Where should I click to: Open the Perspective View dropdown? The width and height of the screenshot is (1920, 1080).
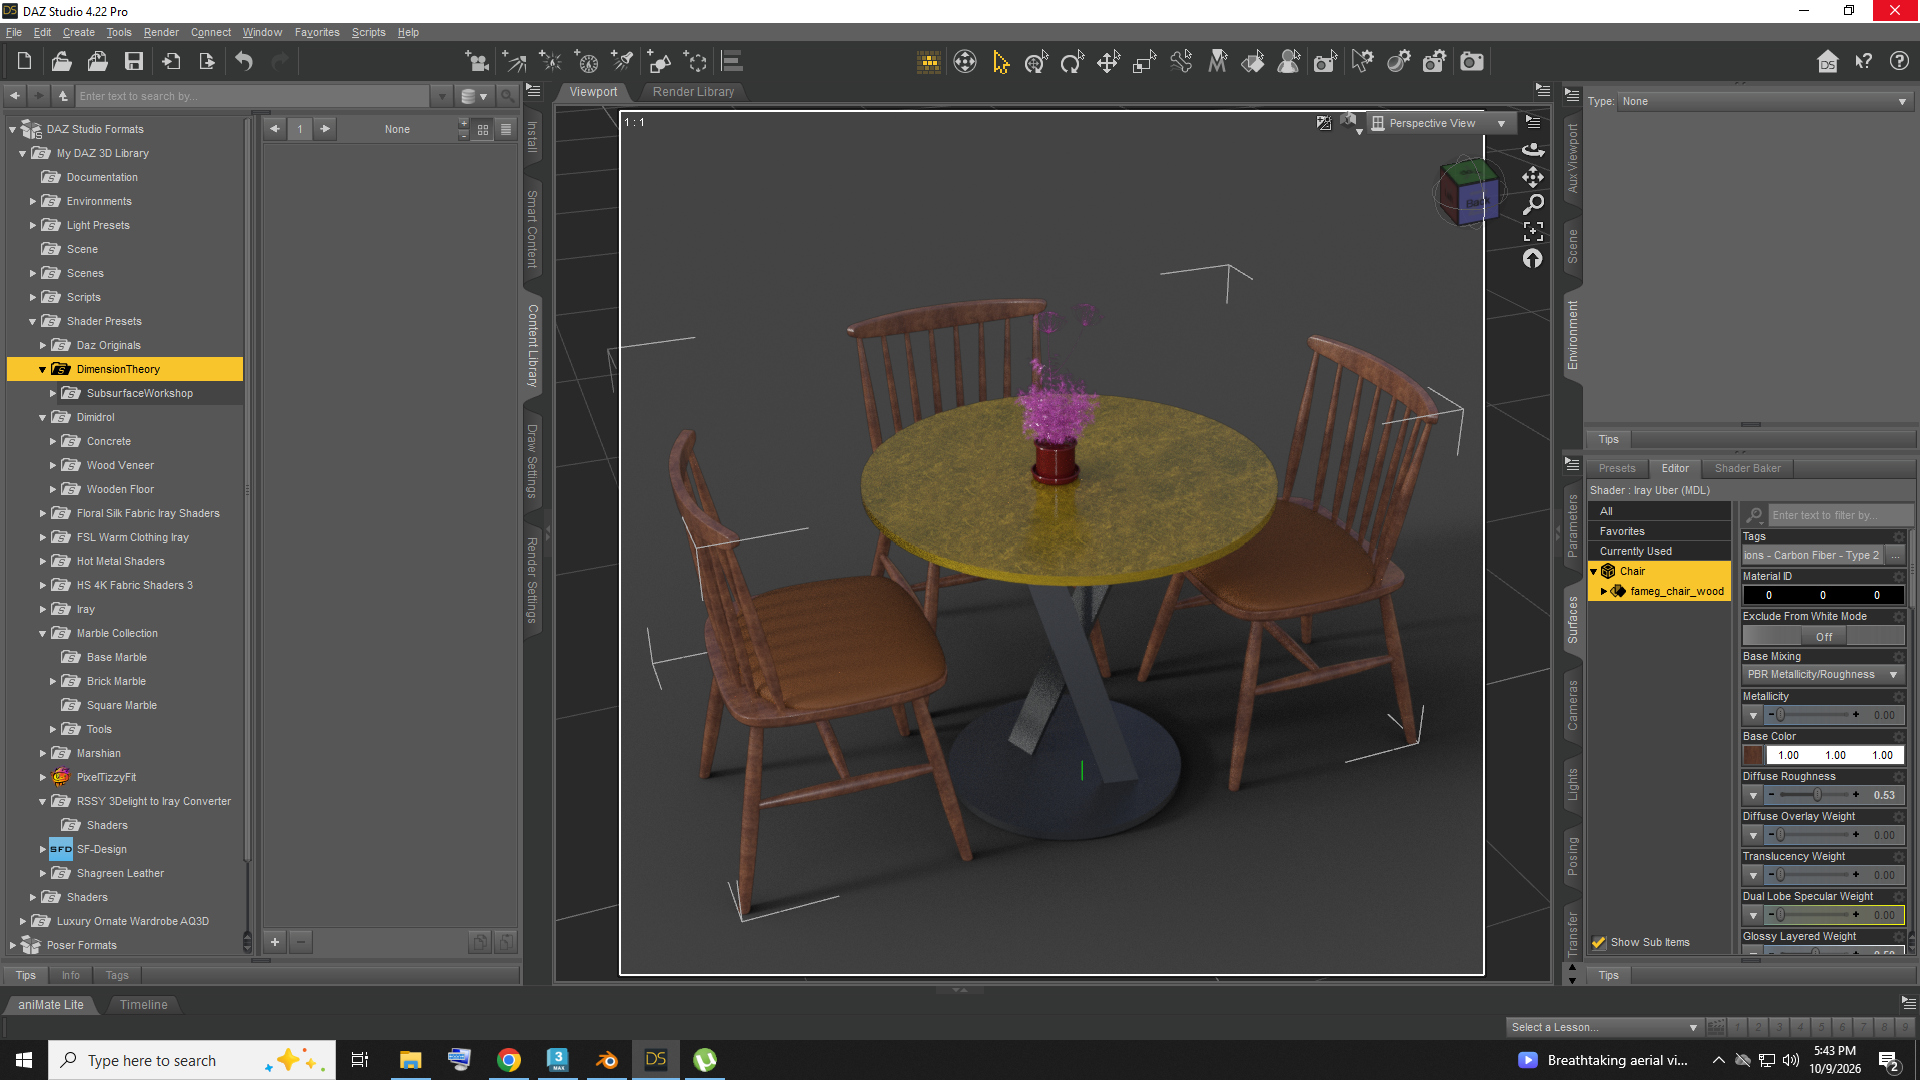[1441, 124]
